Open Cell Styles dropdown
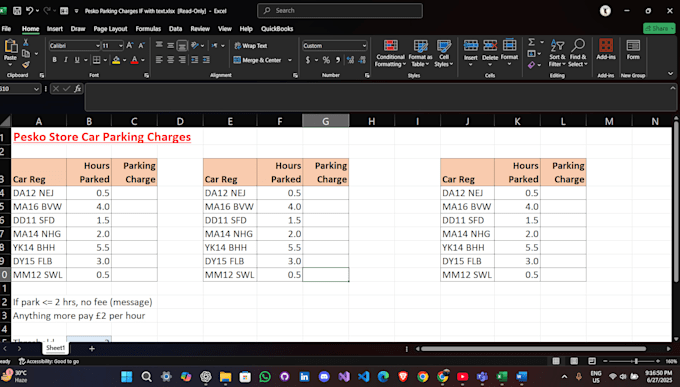The width and height of the screenshot is (680, 387). pos(444,53)
